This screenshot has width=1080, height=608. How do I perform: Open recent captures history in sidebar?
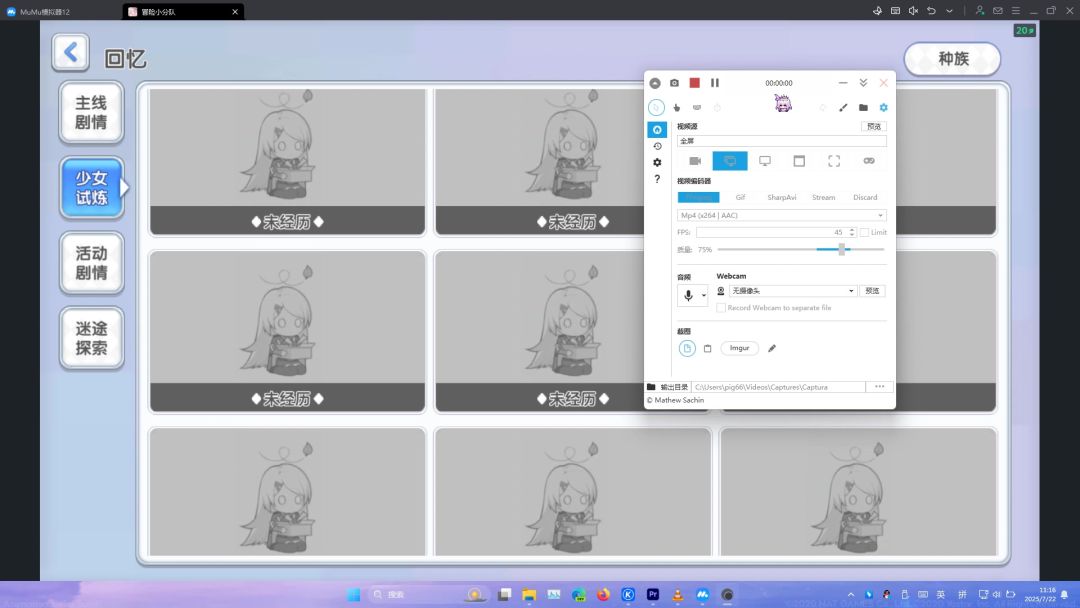click(657, 146)
